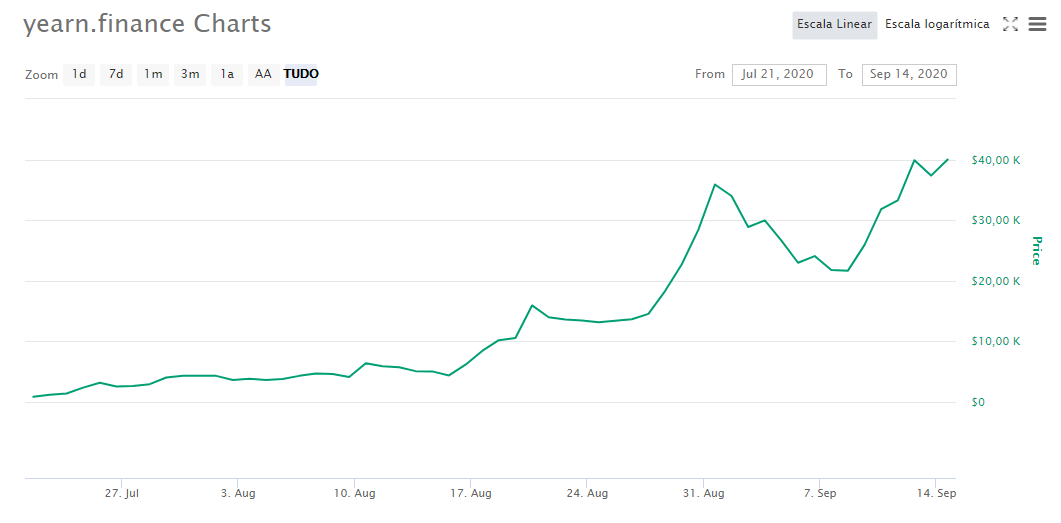Screen dimensions: 1061x523
Task: Click the yearn.finance Charts title
Action: coord(147,24)
